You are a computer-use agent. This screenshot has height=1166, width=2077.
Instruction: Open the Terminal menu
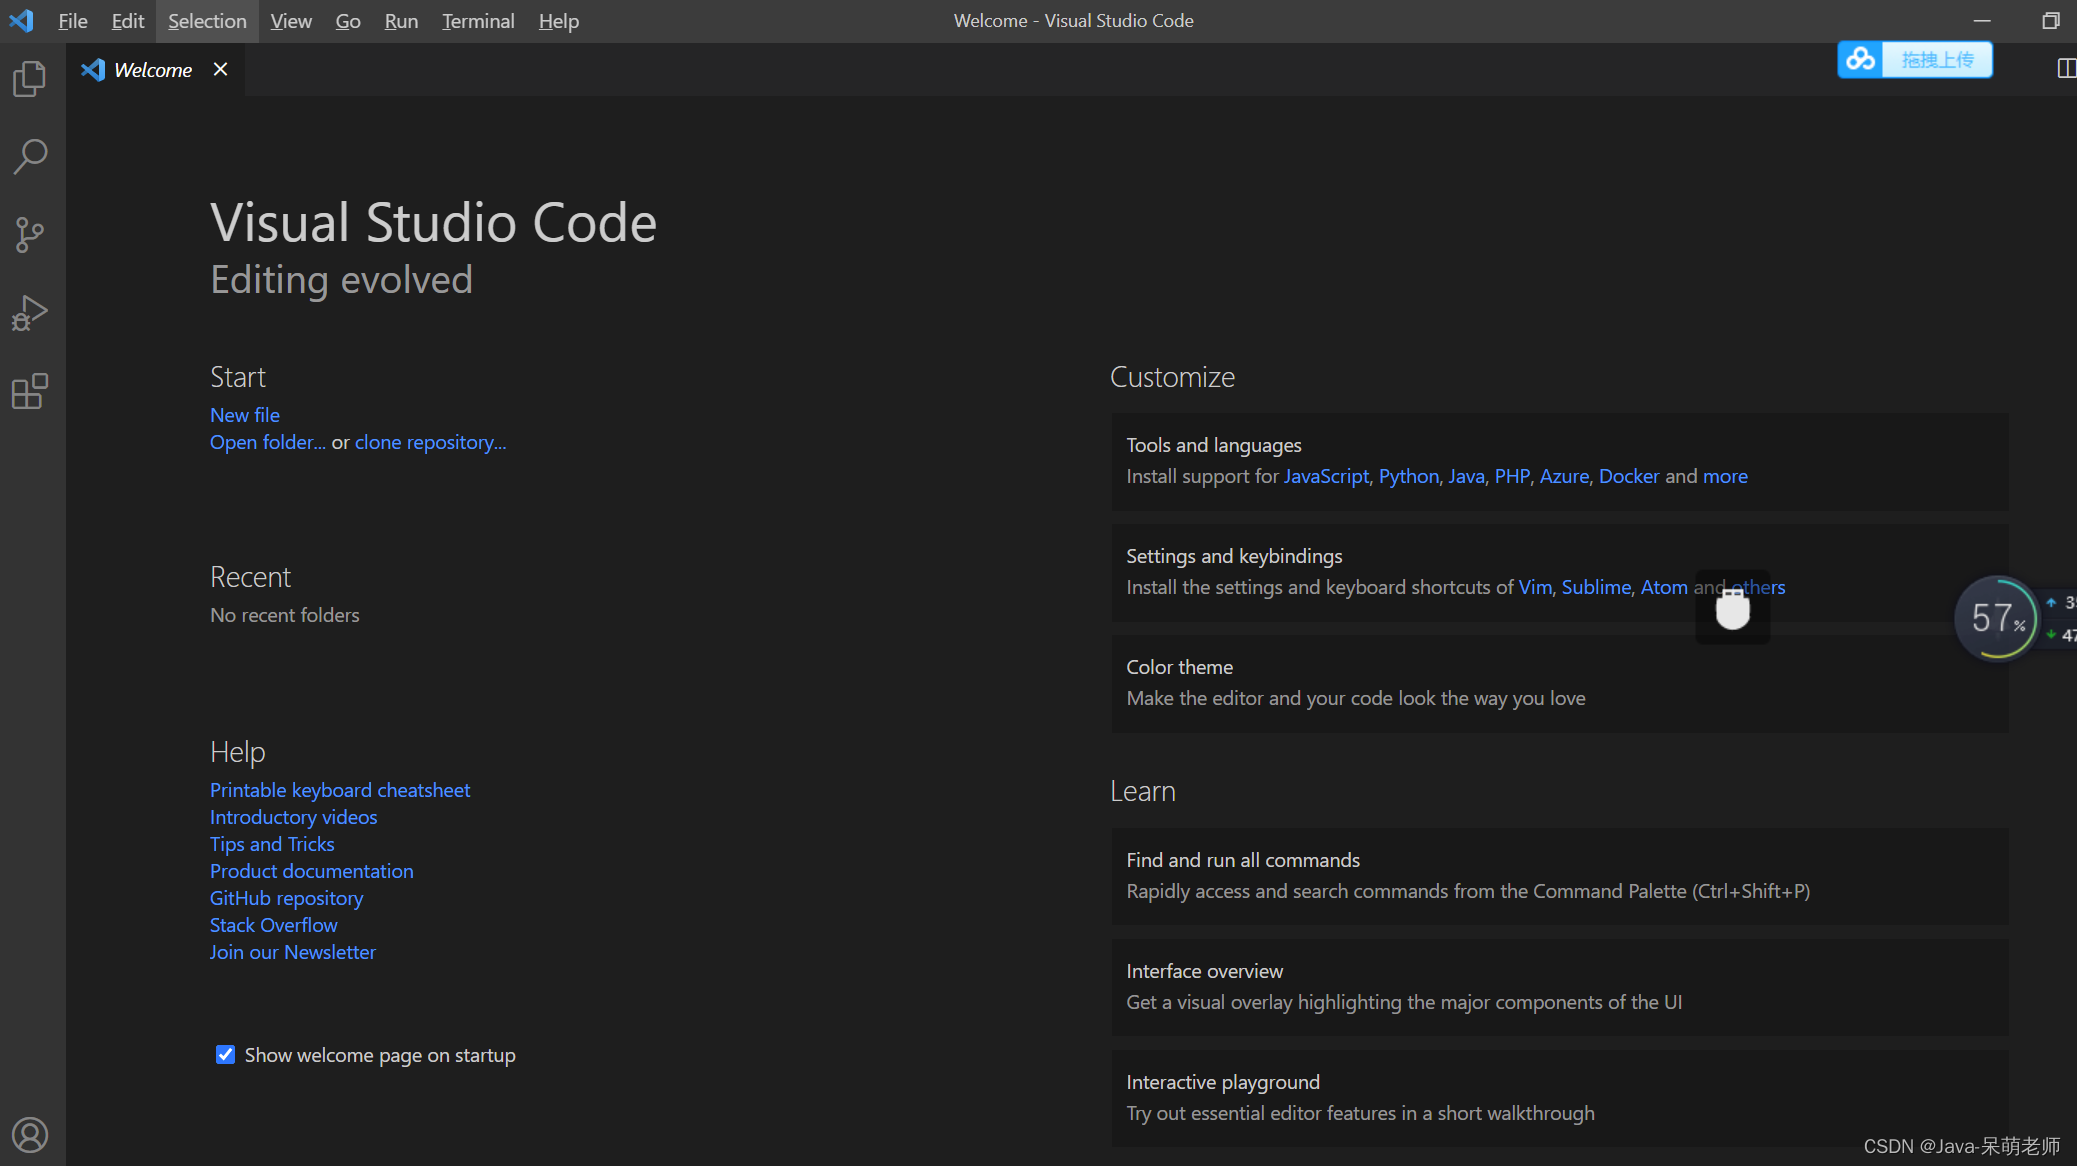[478, 20]
